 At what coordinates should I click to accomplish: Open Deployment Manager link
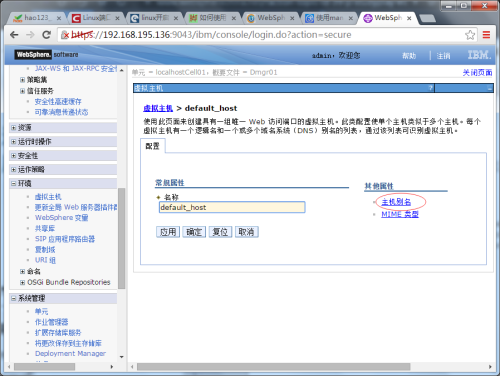click(70, 354)
